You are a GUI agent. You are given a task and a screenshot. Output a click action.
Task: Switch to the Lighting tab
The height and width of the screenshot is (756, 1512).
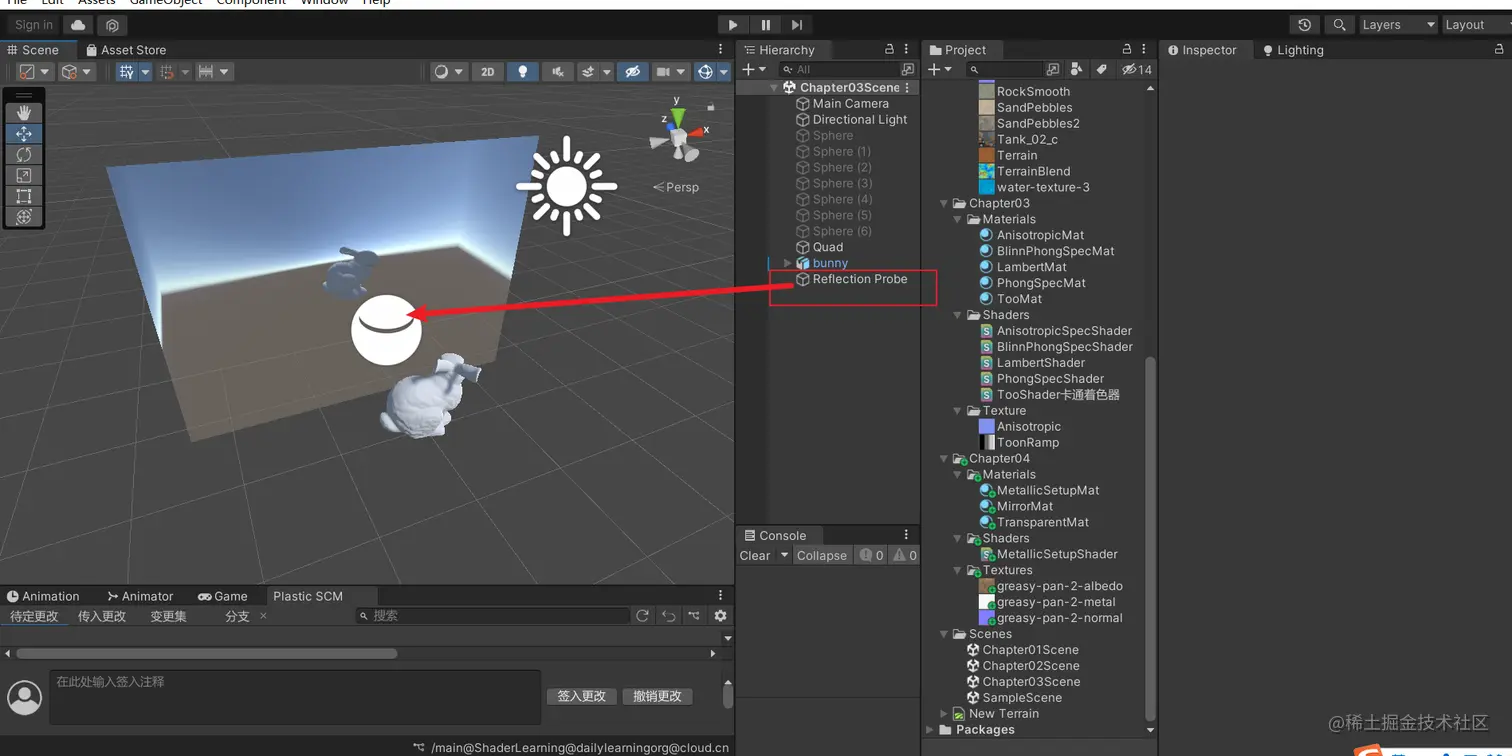pyautogui.click(x=1293, y=50)
